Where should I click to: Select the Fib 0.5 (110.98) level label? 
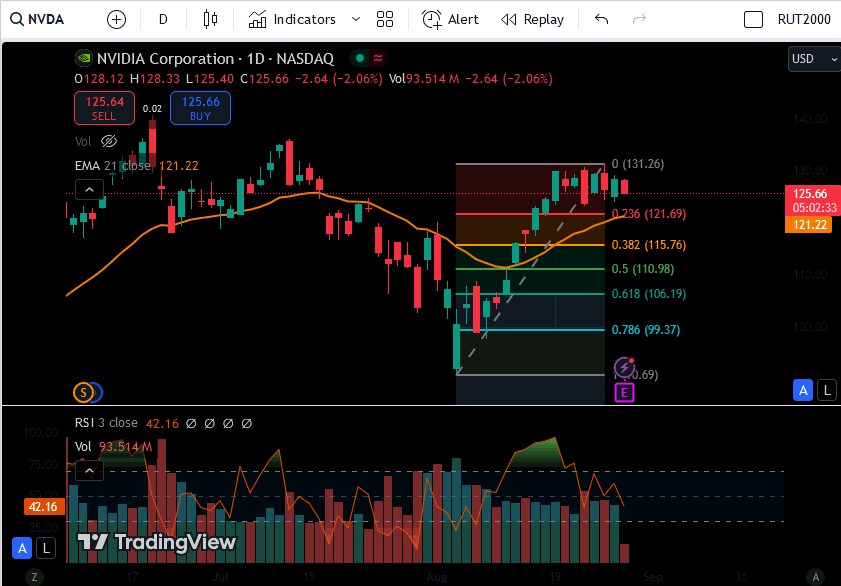[643, 269]
